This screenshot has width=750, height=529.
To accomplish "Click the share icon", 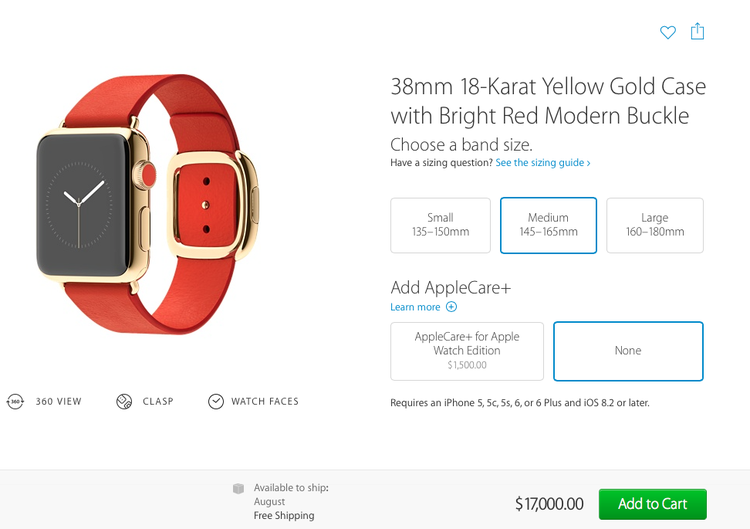I will tap(698, 31).
